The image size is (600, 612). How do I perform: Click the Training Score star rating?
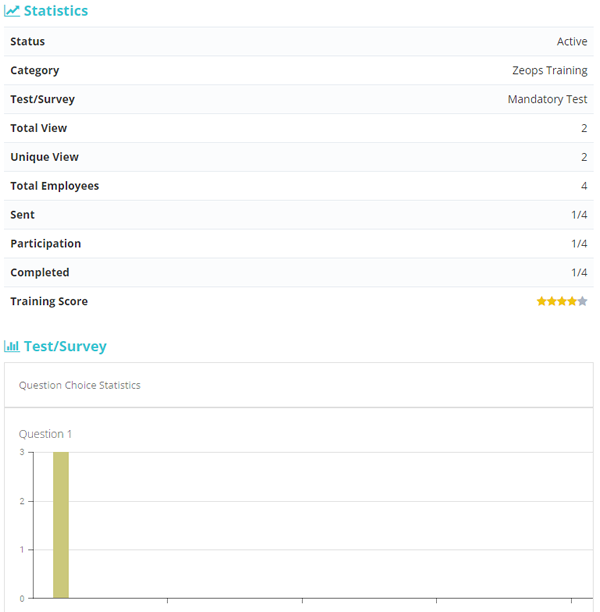click(x=562, y=301)
